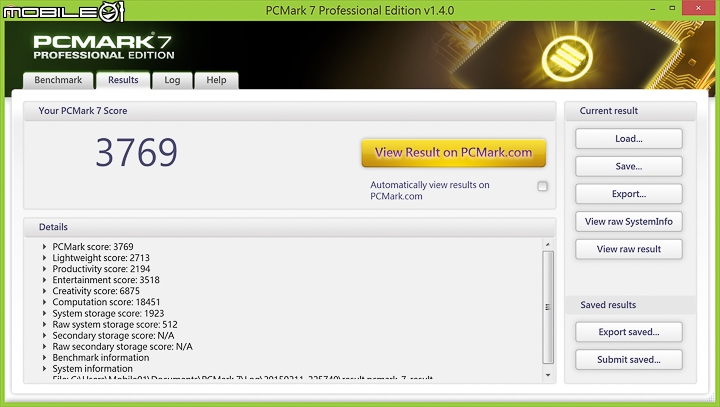The height and width of the screenshot is (407, 720).
Task: Open the Log tab
Action: [x=172, y=80]
